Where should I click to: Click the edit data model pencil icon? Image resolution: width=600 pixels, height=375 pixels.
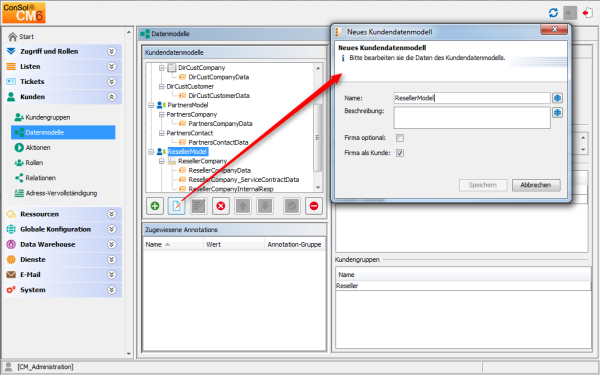point(176,206)
